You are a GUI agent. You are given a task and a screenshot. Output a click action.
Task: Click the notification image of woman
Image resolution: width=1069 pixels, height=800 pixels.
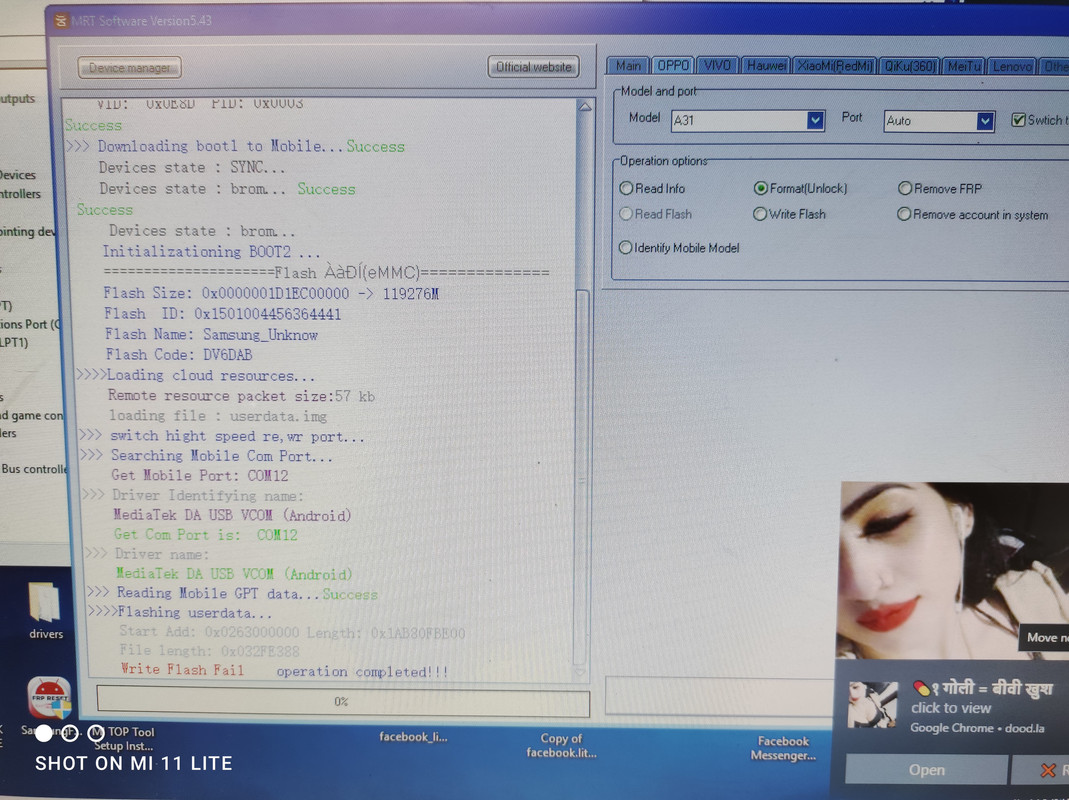[953, 569]
